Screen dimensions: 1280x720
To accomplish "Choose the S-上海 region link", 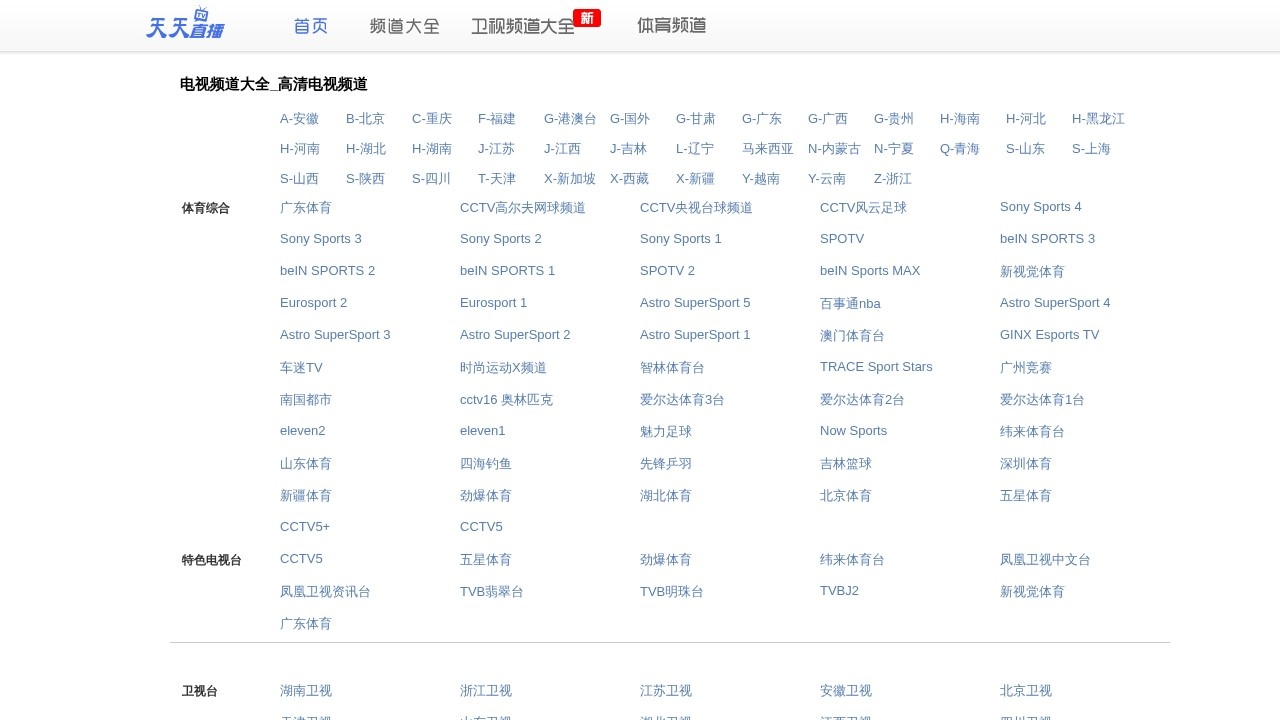I will tap(1091, 149).
